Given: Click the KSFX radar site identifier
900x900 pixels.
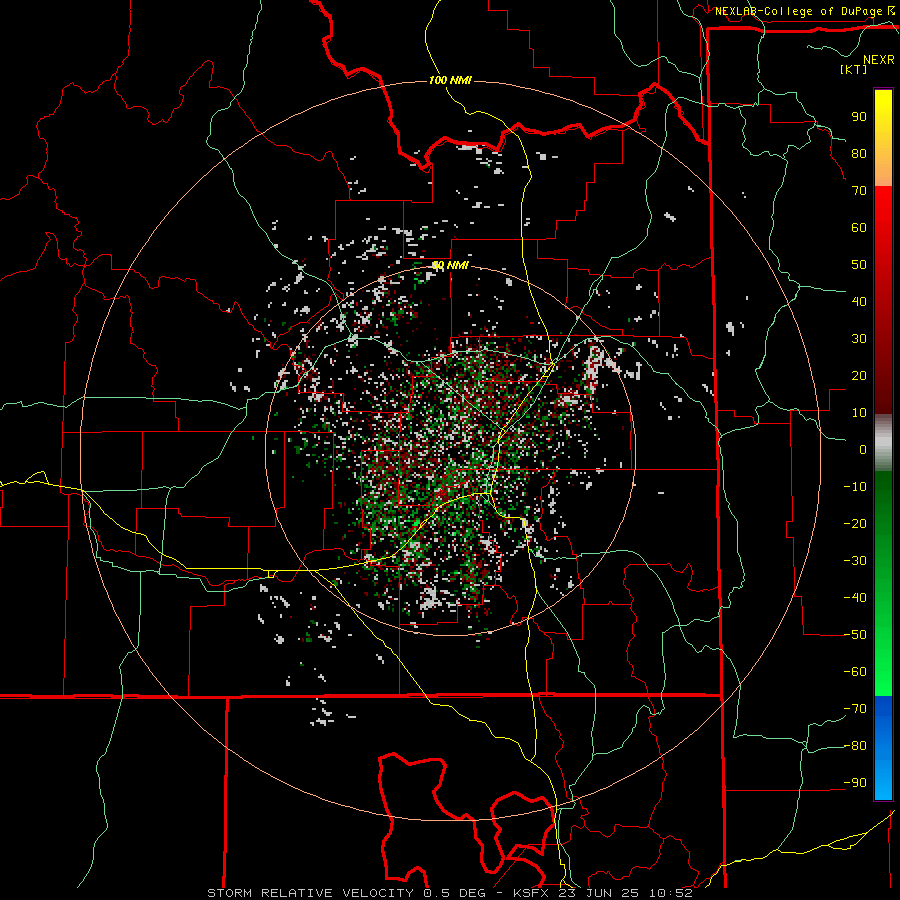Looking at the screenshot, I should pos(531,893).
